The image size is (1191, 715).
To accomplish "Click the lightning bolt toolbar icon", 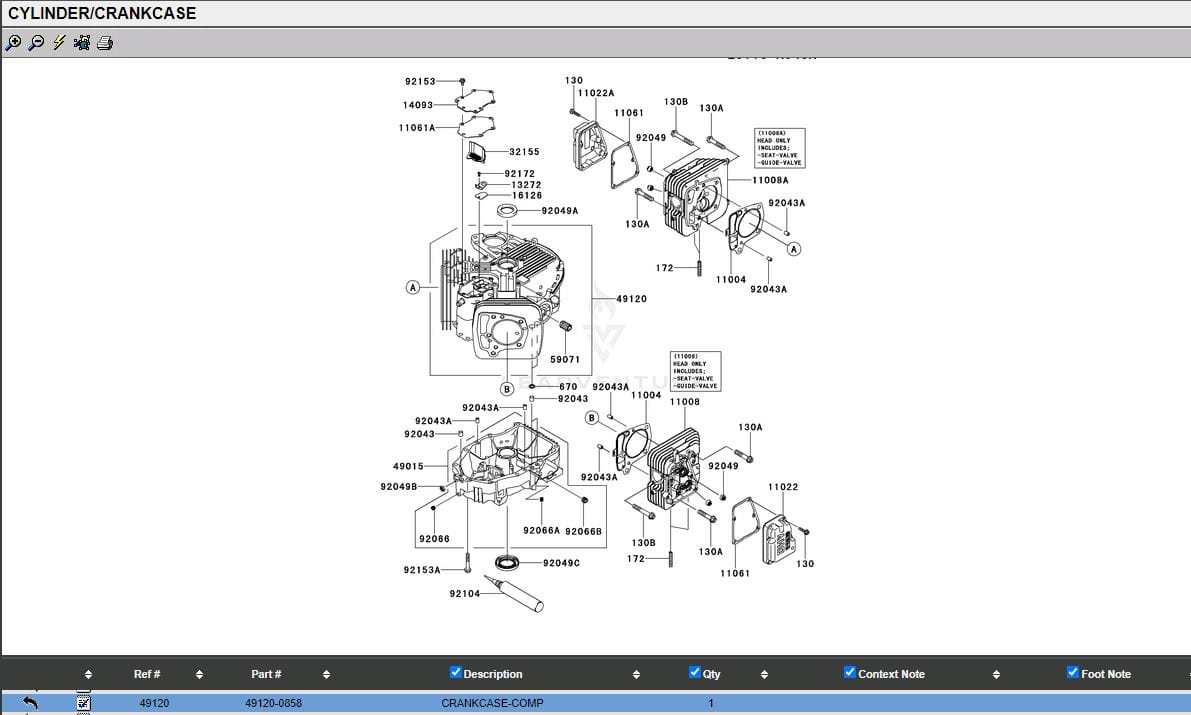I will [59, 43].
